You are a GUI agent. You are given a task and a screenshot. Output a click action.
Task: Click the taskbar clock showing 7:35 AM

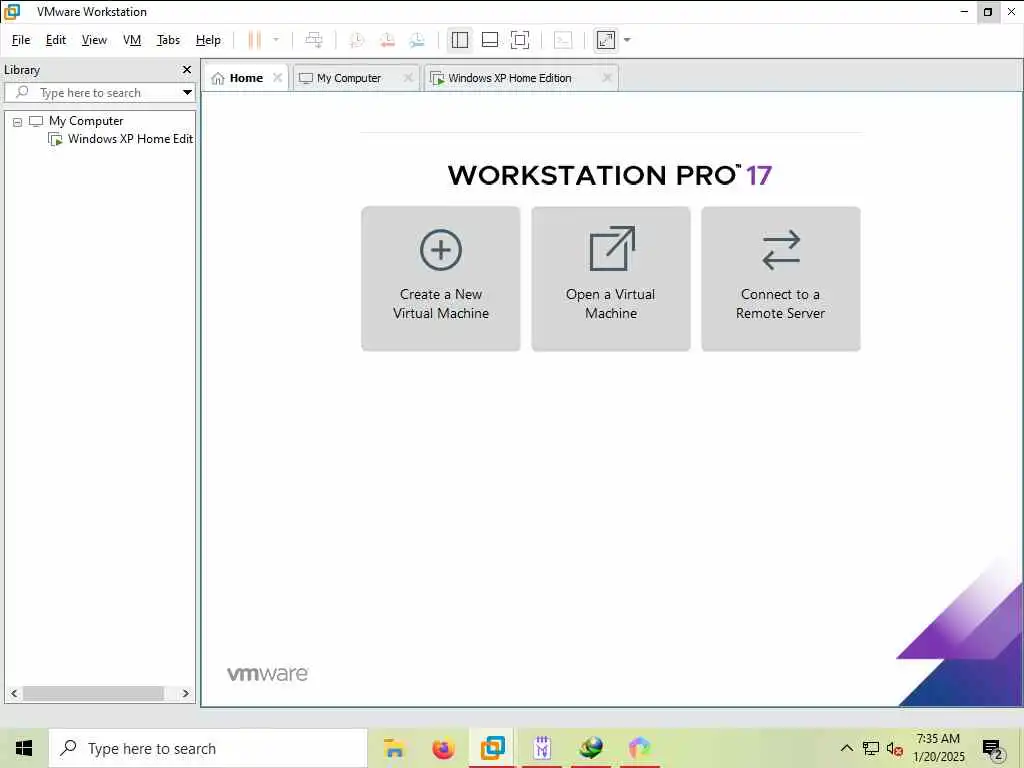point(938,748)
